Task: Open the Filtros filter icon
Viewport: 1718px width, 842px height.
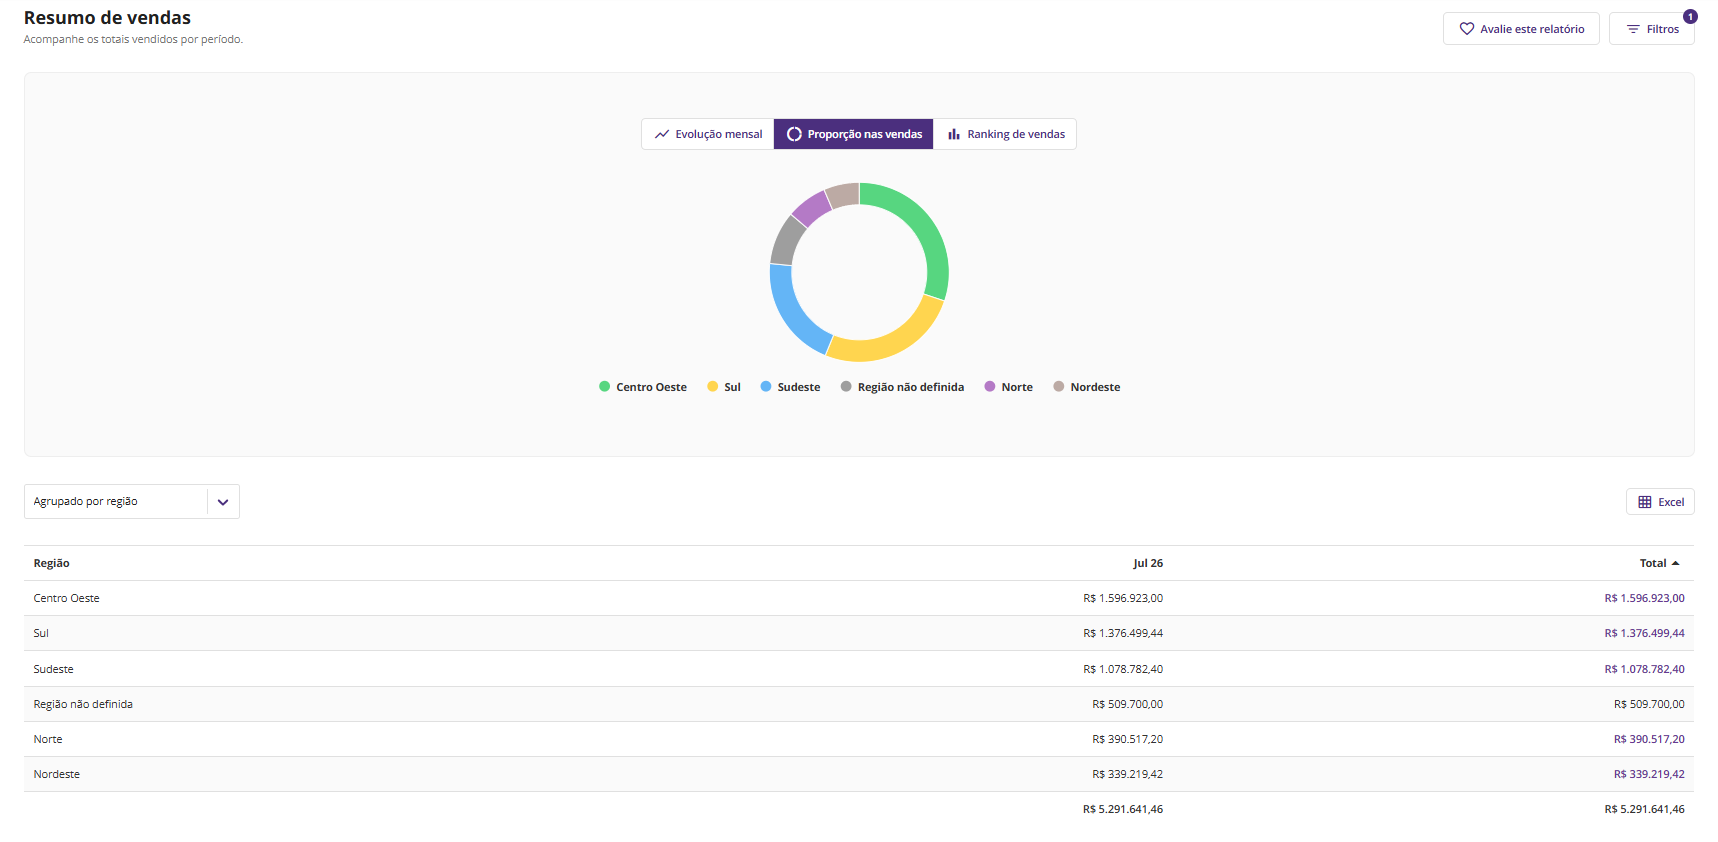Action: pos(1633,29)
